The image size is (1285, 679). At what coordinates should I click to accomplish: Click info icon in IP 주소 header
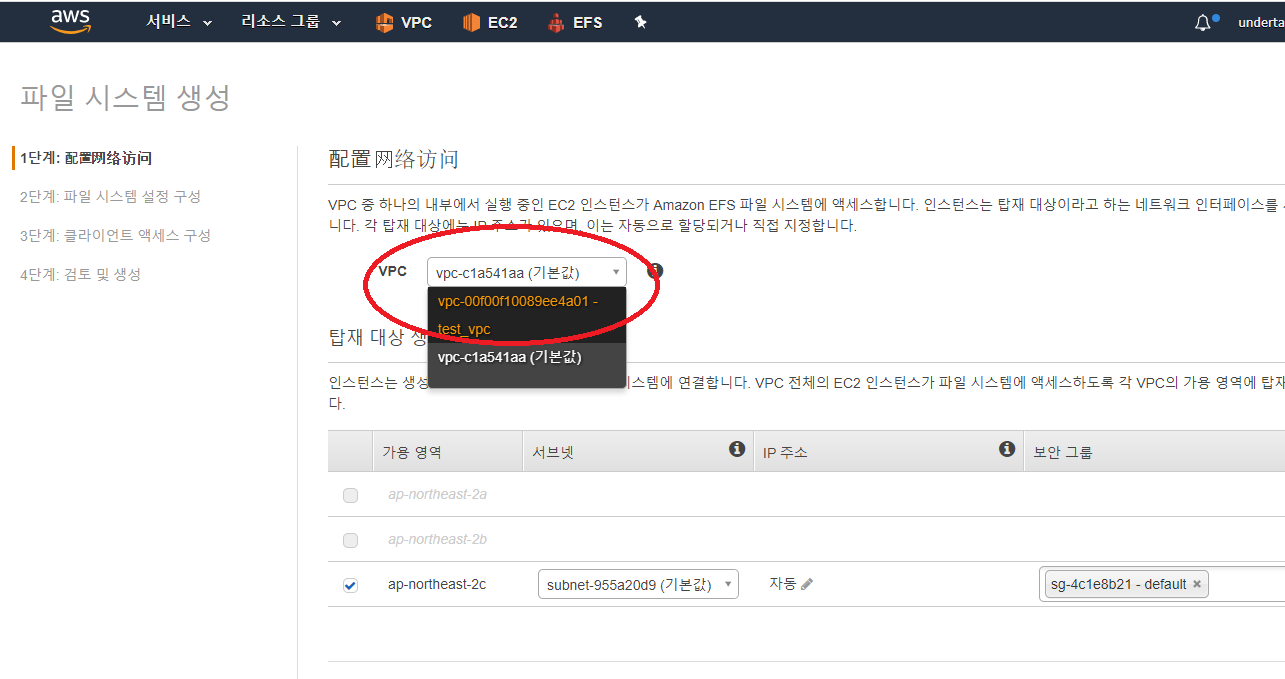click(1007, 450)
